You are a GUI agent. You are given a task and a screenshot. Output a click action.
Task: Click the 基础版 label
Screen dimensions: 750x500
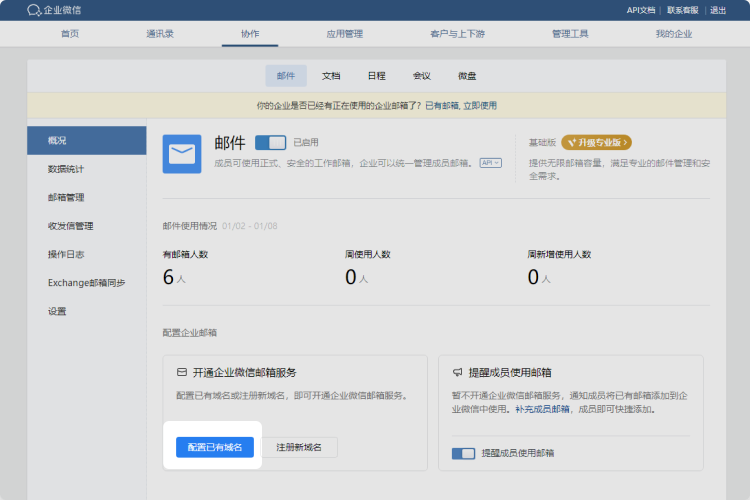(542, 142)
